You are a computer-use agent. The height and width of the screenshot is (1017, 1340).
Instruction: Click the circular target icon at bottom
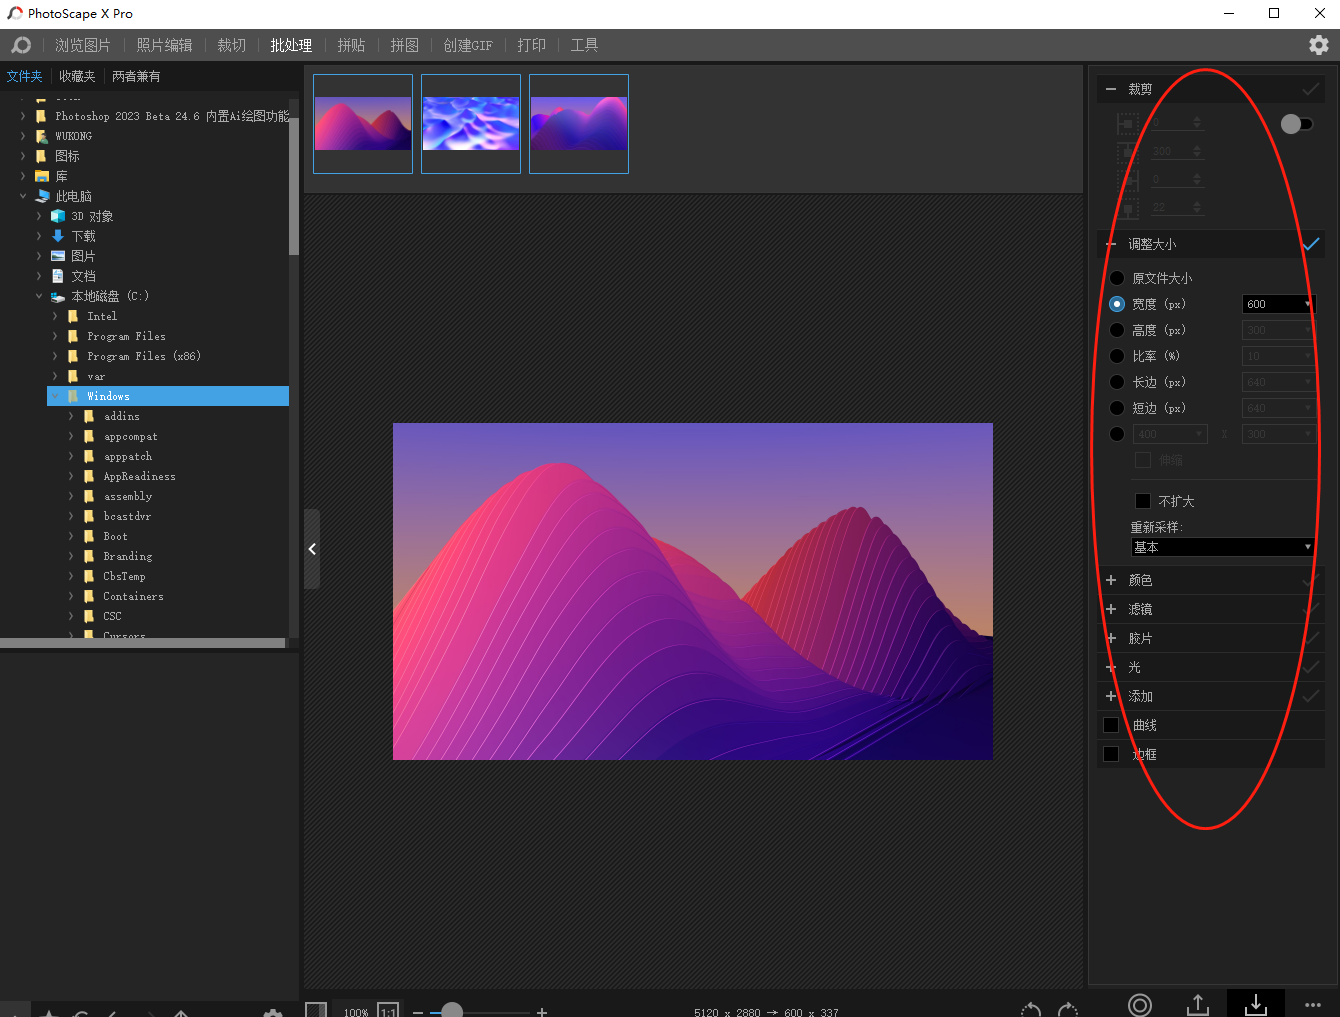[1140, 1005]
